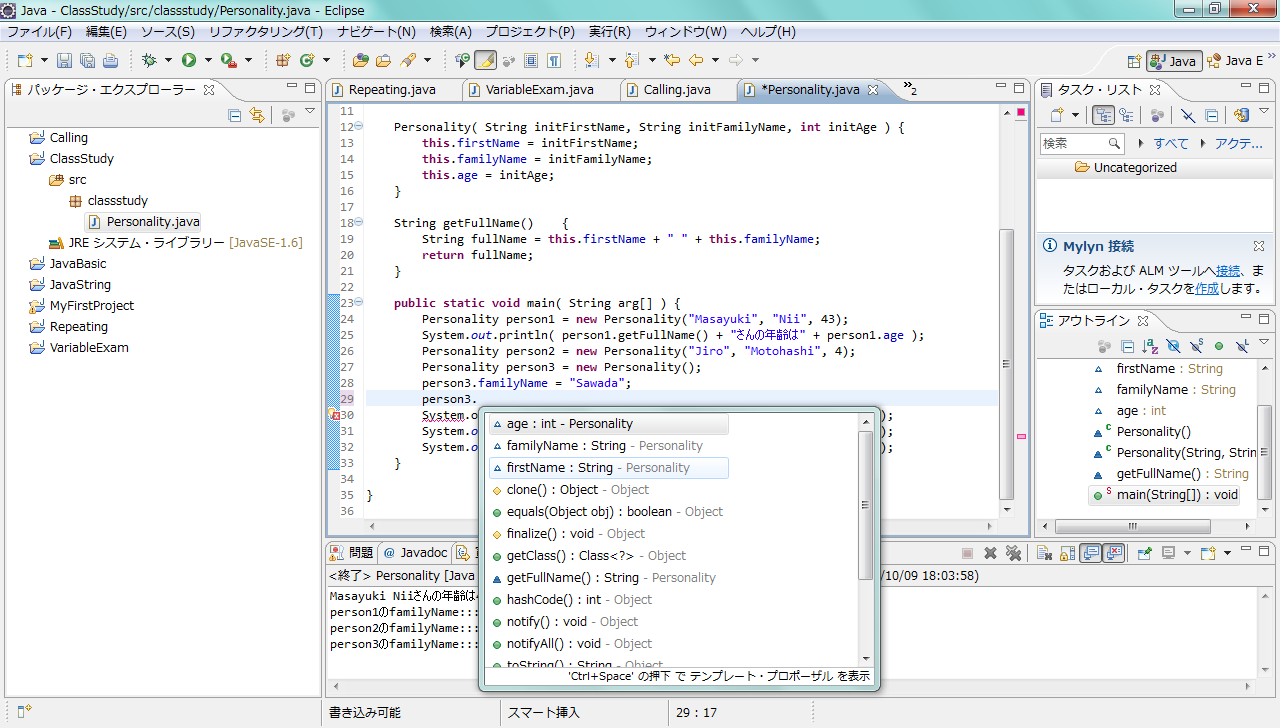Screen dimensions: 1280x728
Task: Click the 接続 link in Mylyn panel
Action: [1228, 270]
